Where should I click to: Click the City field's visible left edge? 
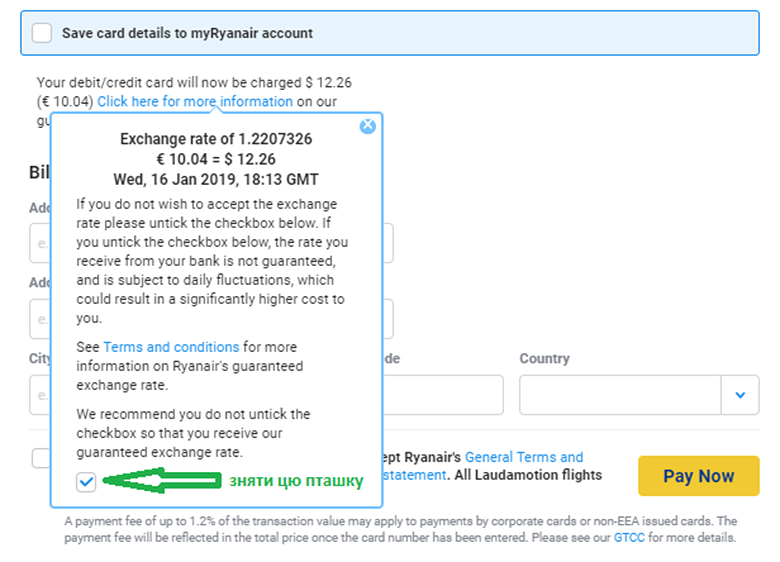(40, 395)
